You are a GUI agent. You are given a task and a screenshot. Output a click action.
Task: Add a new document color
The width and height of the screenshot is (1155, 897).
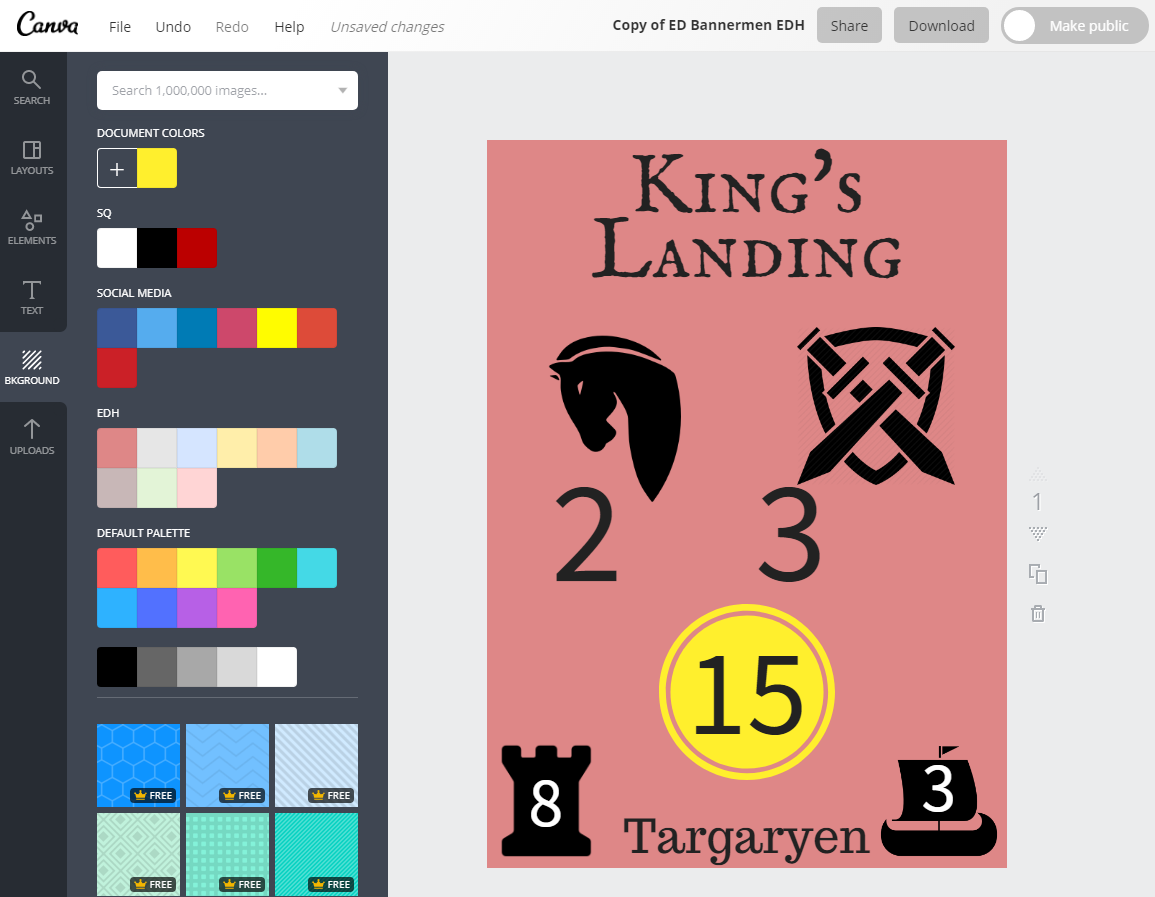click(x=116, y=168)
